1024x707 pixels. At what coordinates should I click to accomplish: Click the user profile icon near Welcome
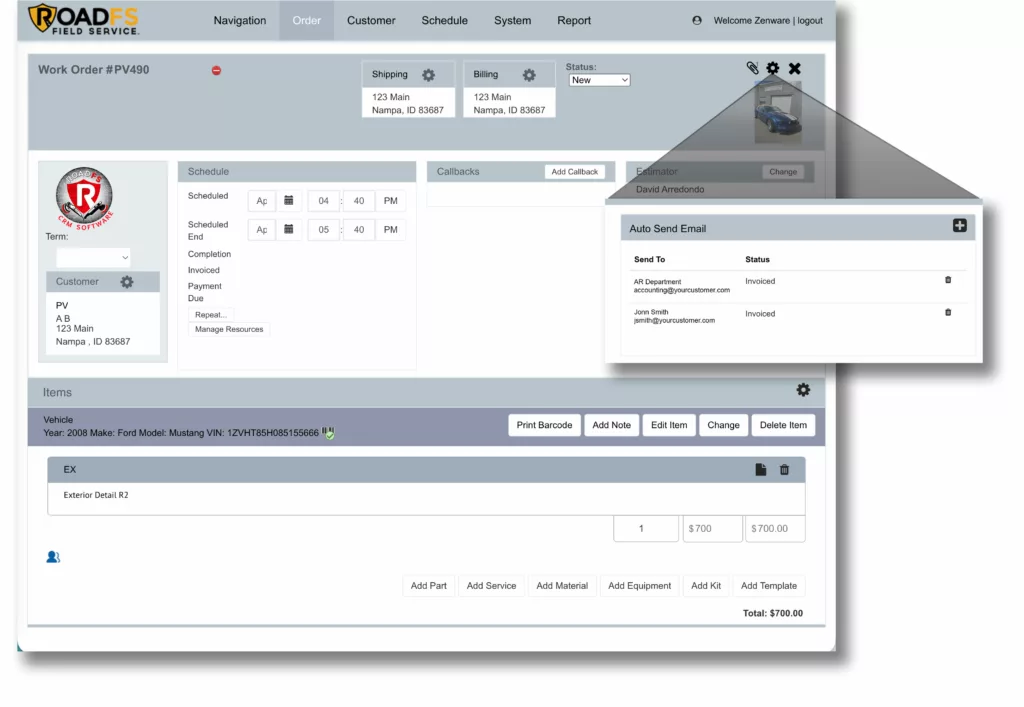point(697,20)
